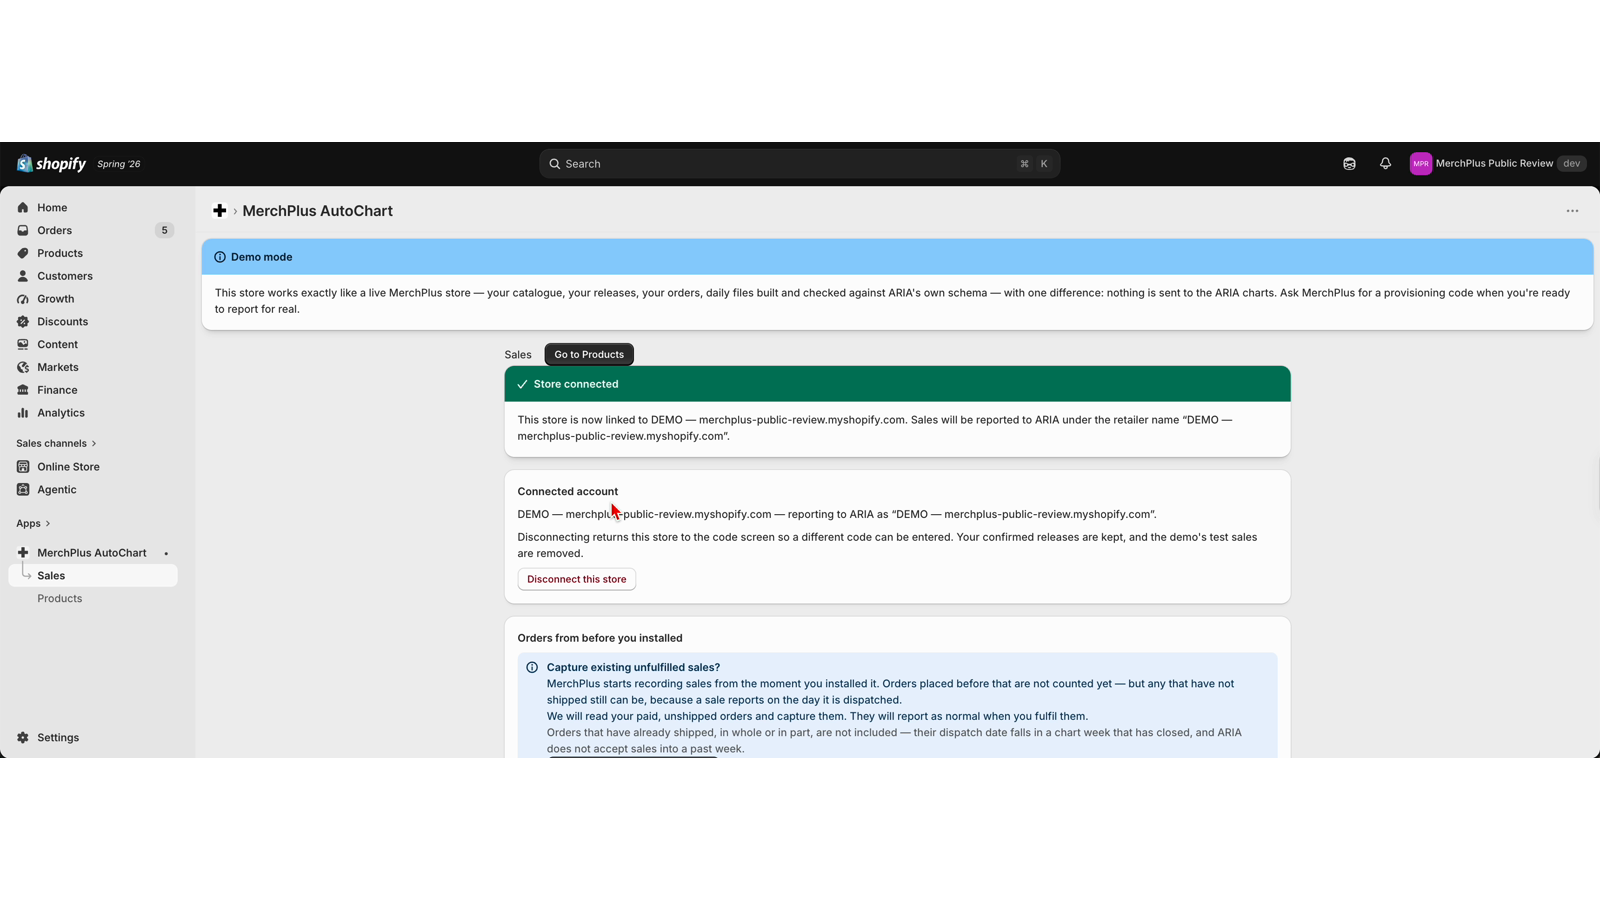Open the Products sub-item under MerchPlus AutoChart

pyautogui.click(x=93, y=599)
